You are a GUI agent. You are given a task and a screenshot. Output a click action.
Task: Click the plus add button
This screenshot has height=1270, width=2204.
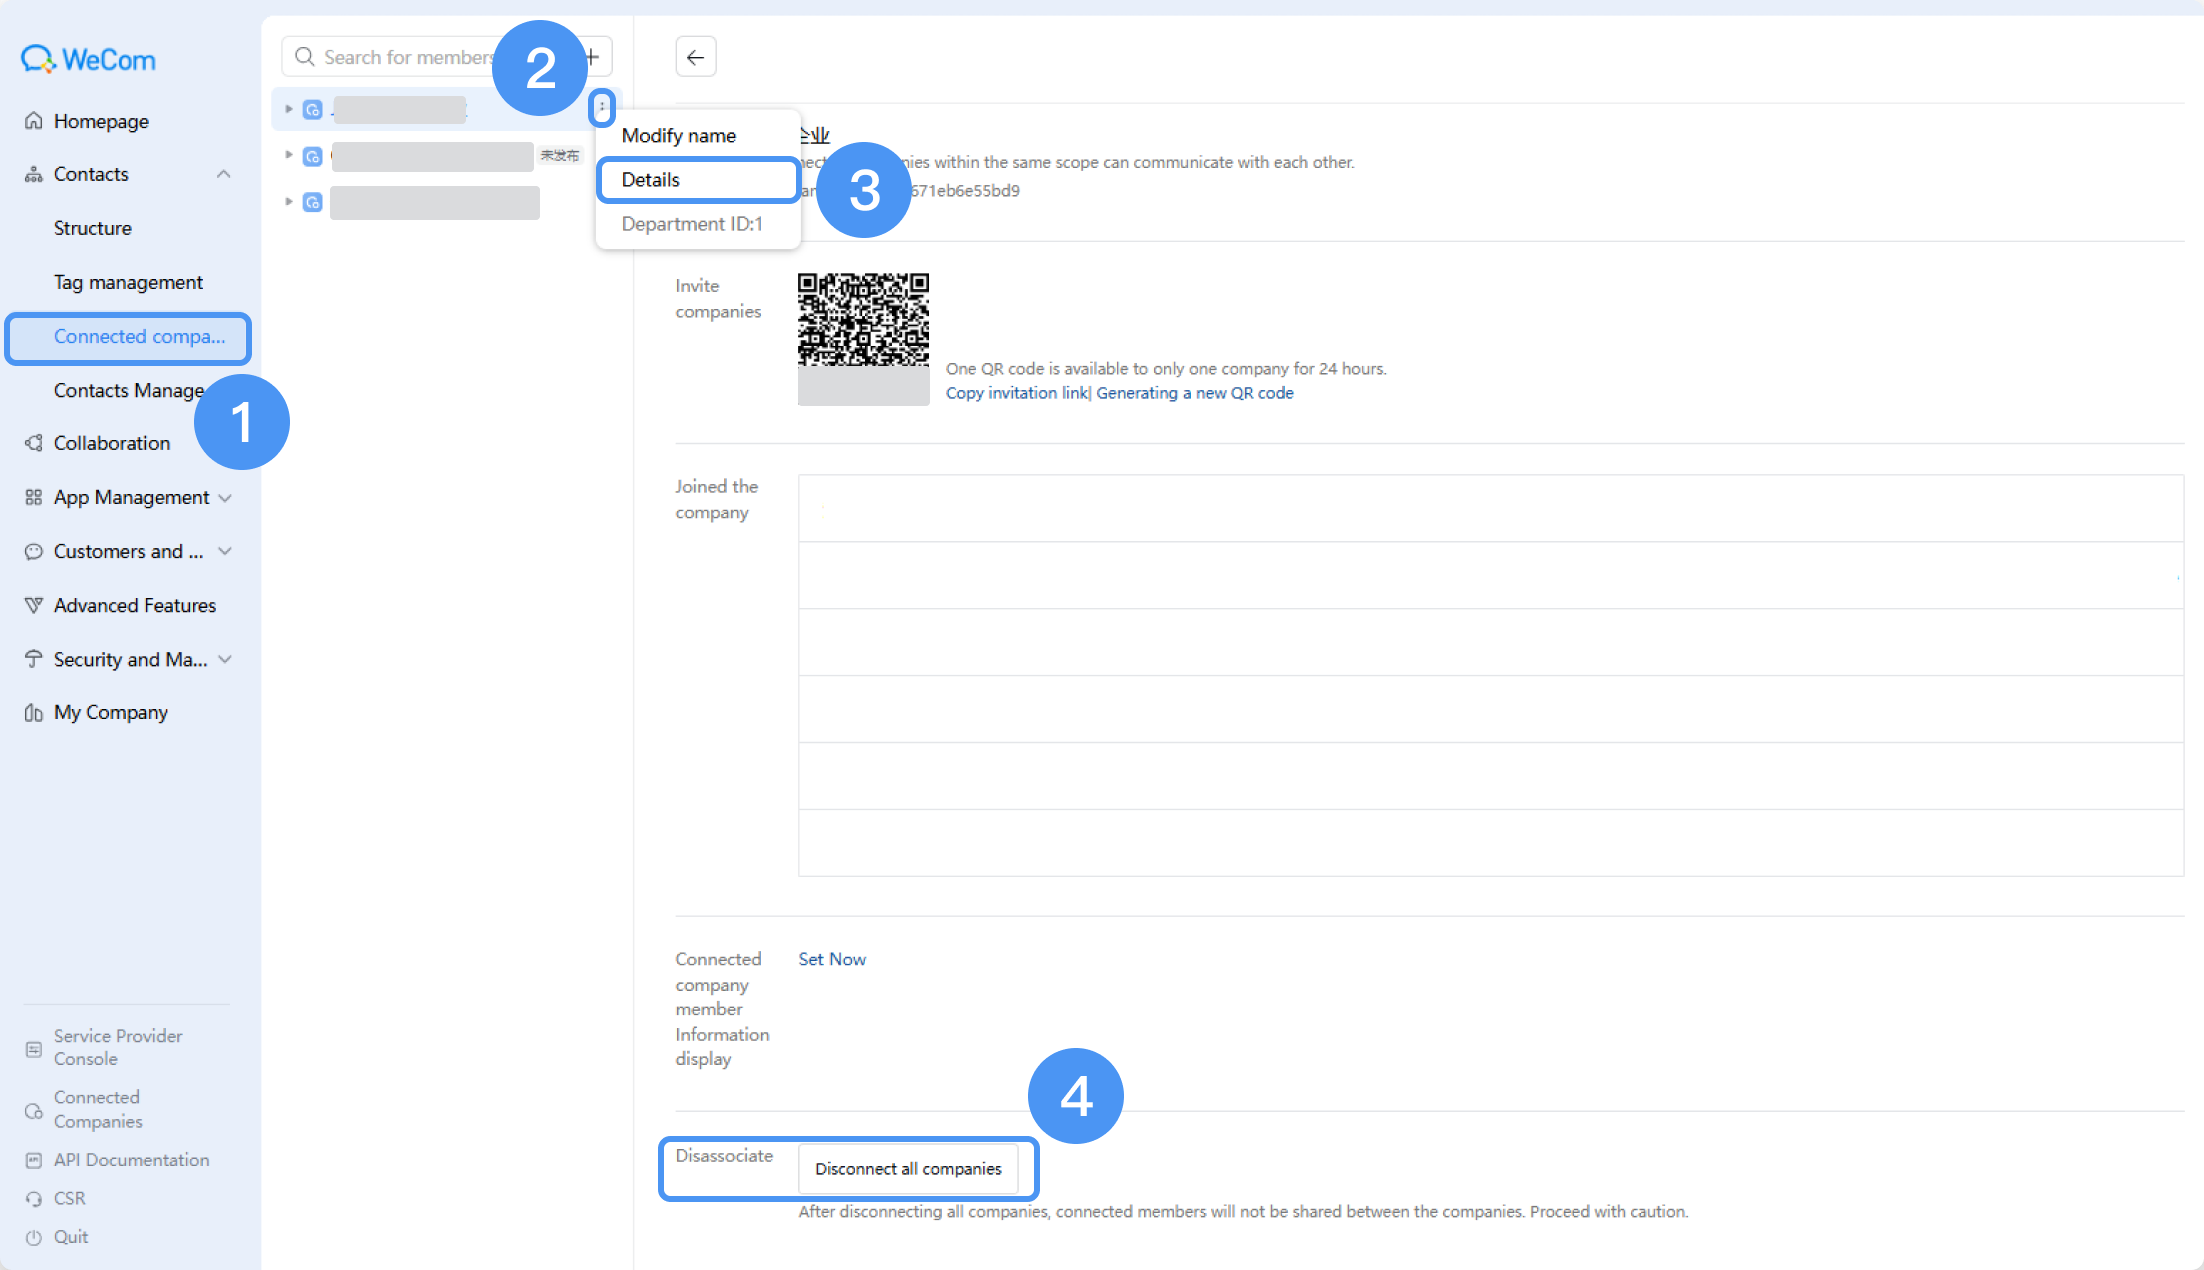tap(592, 57)
